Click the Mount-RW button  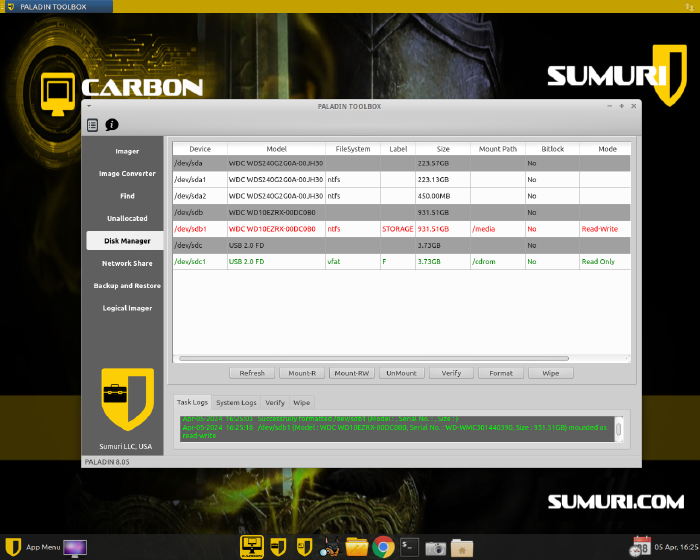(x=352, y=373)
